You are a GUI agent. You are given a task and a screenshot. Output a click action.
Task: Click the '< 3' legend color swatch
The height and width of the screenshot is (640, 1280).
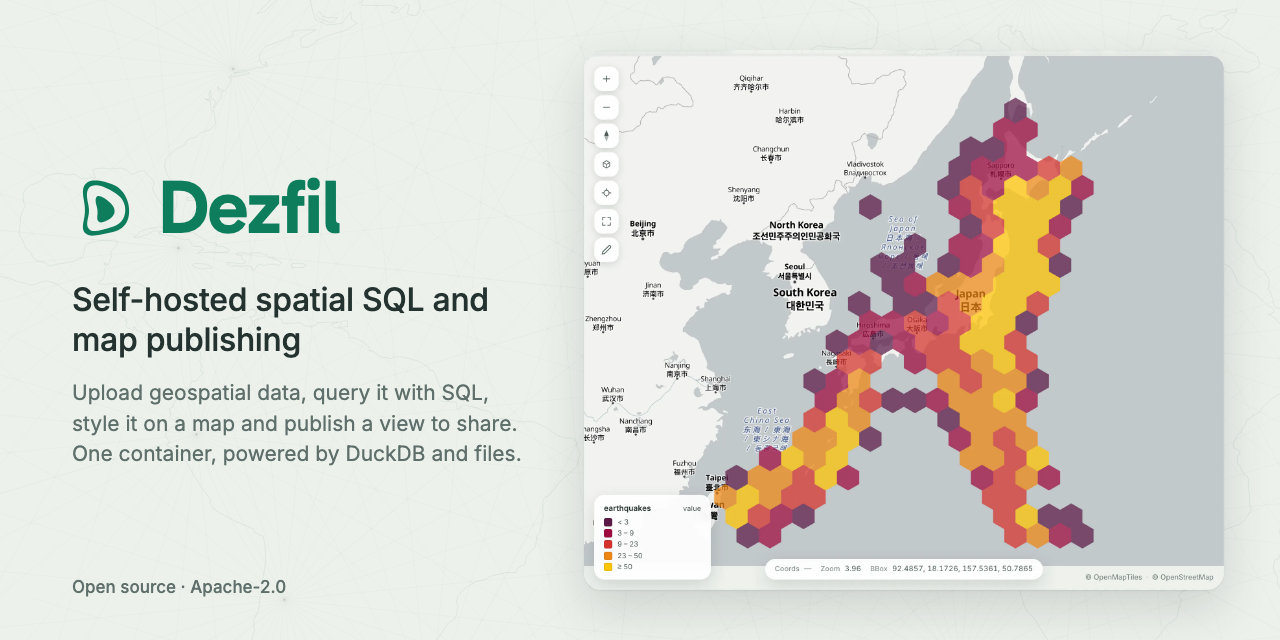[608, 522]
